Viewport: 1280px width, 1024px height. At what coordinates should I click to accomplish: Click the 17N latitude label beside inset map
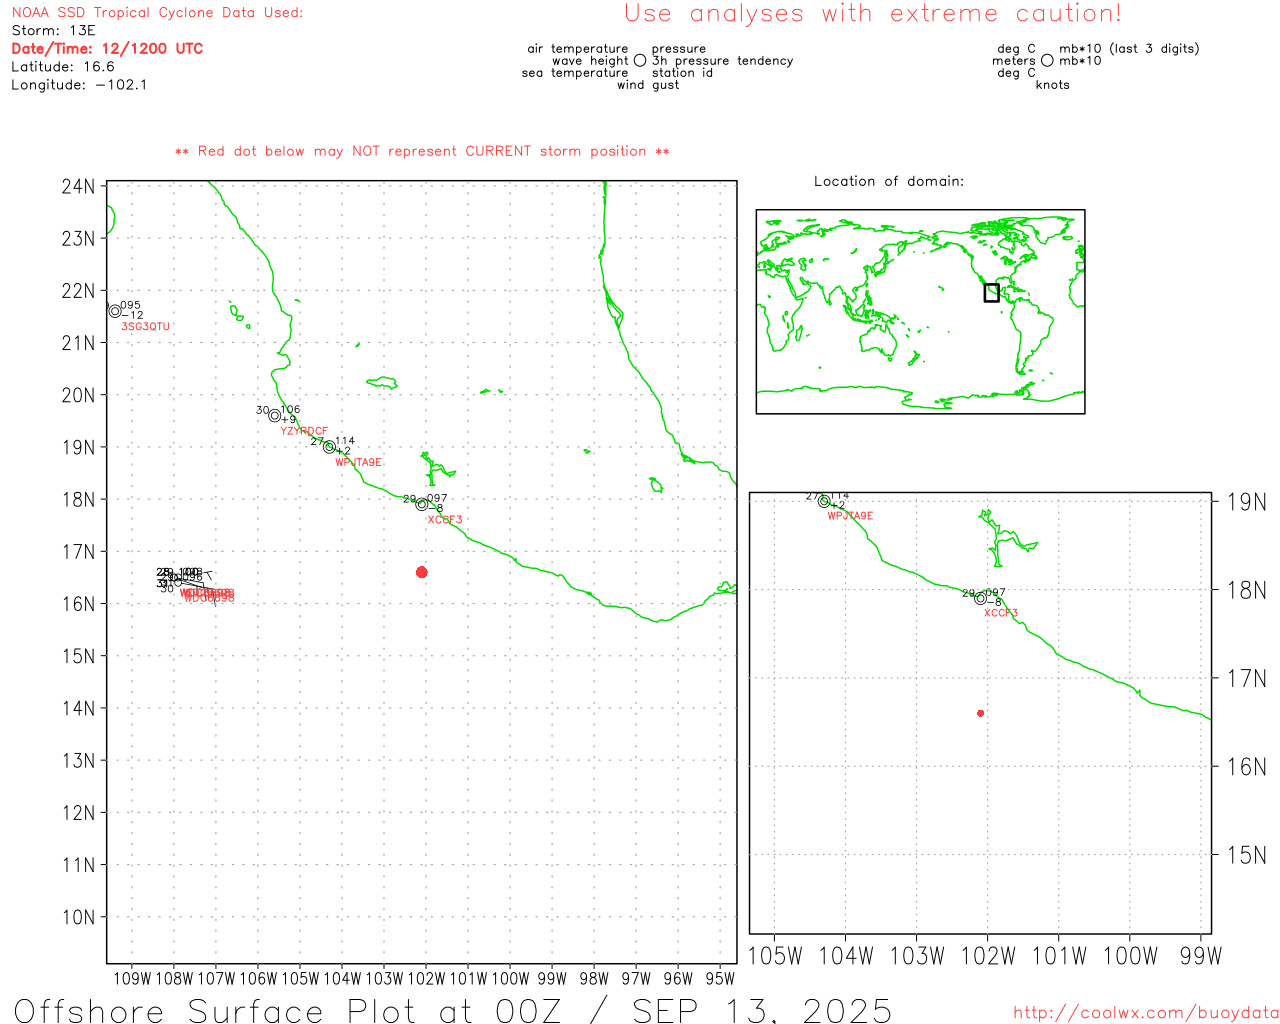(1247, 679)
